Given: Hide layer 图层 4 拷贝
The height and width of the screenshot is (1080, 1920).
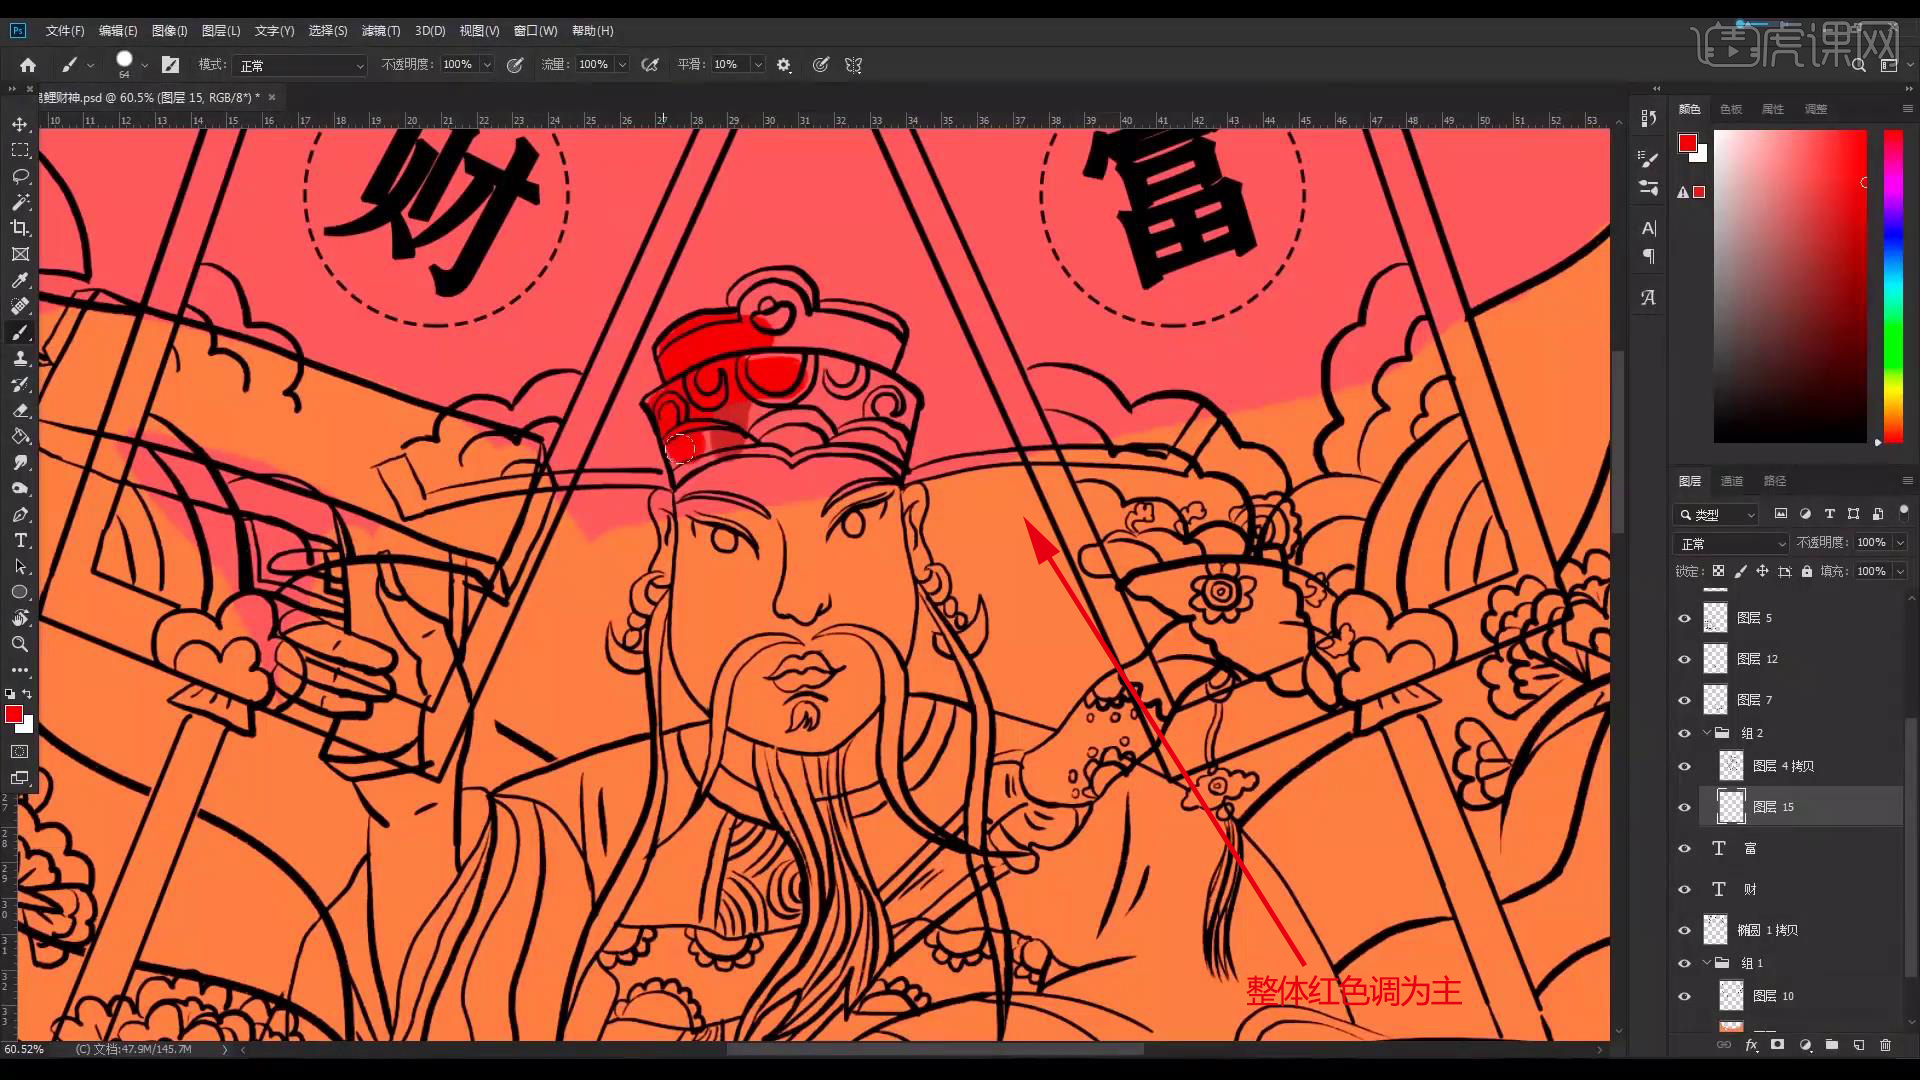Looking at the screenshot, I should [x=1685, y=766].
